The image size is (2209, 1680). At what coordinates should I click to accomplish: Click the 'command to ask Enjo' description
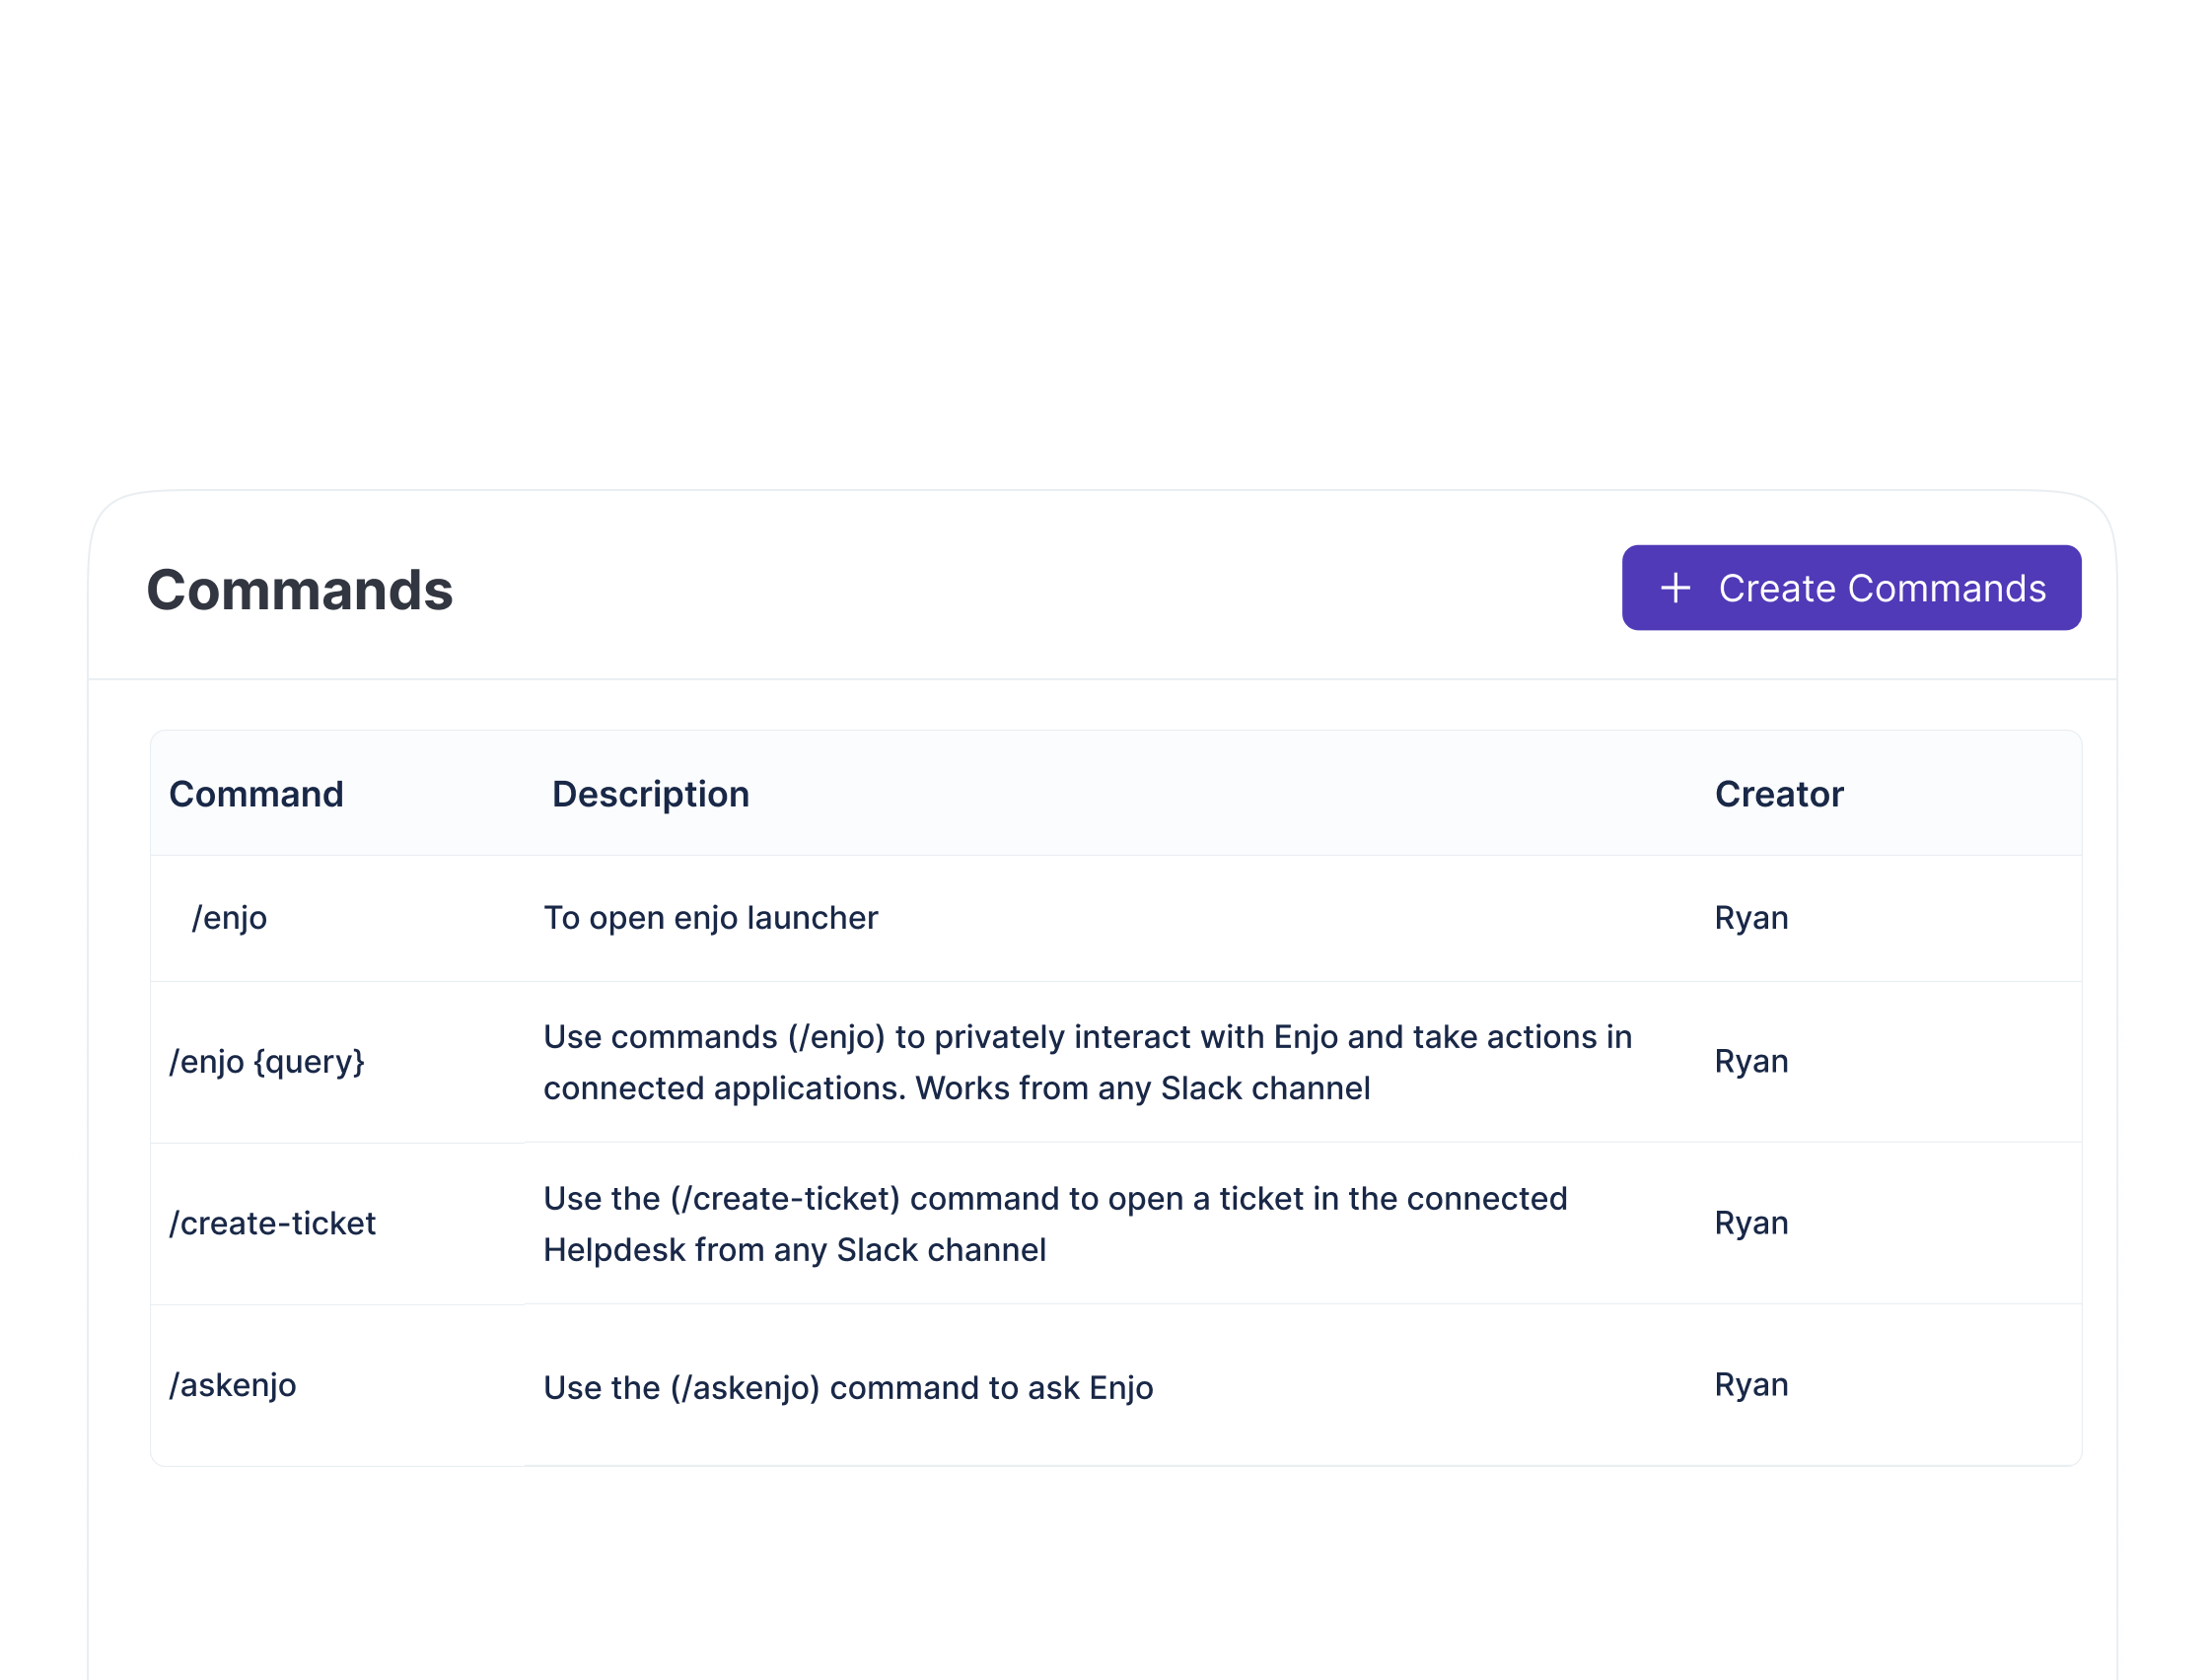[x=848, y=1388]
